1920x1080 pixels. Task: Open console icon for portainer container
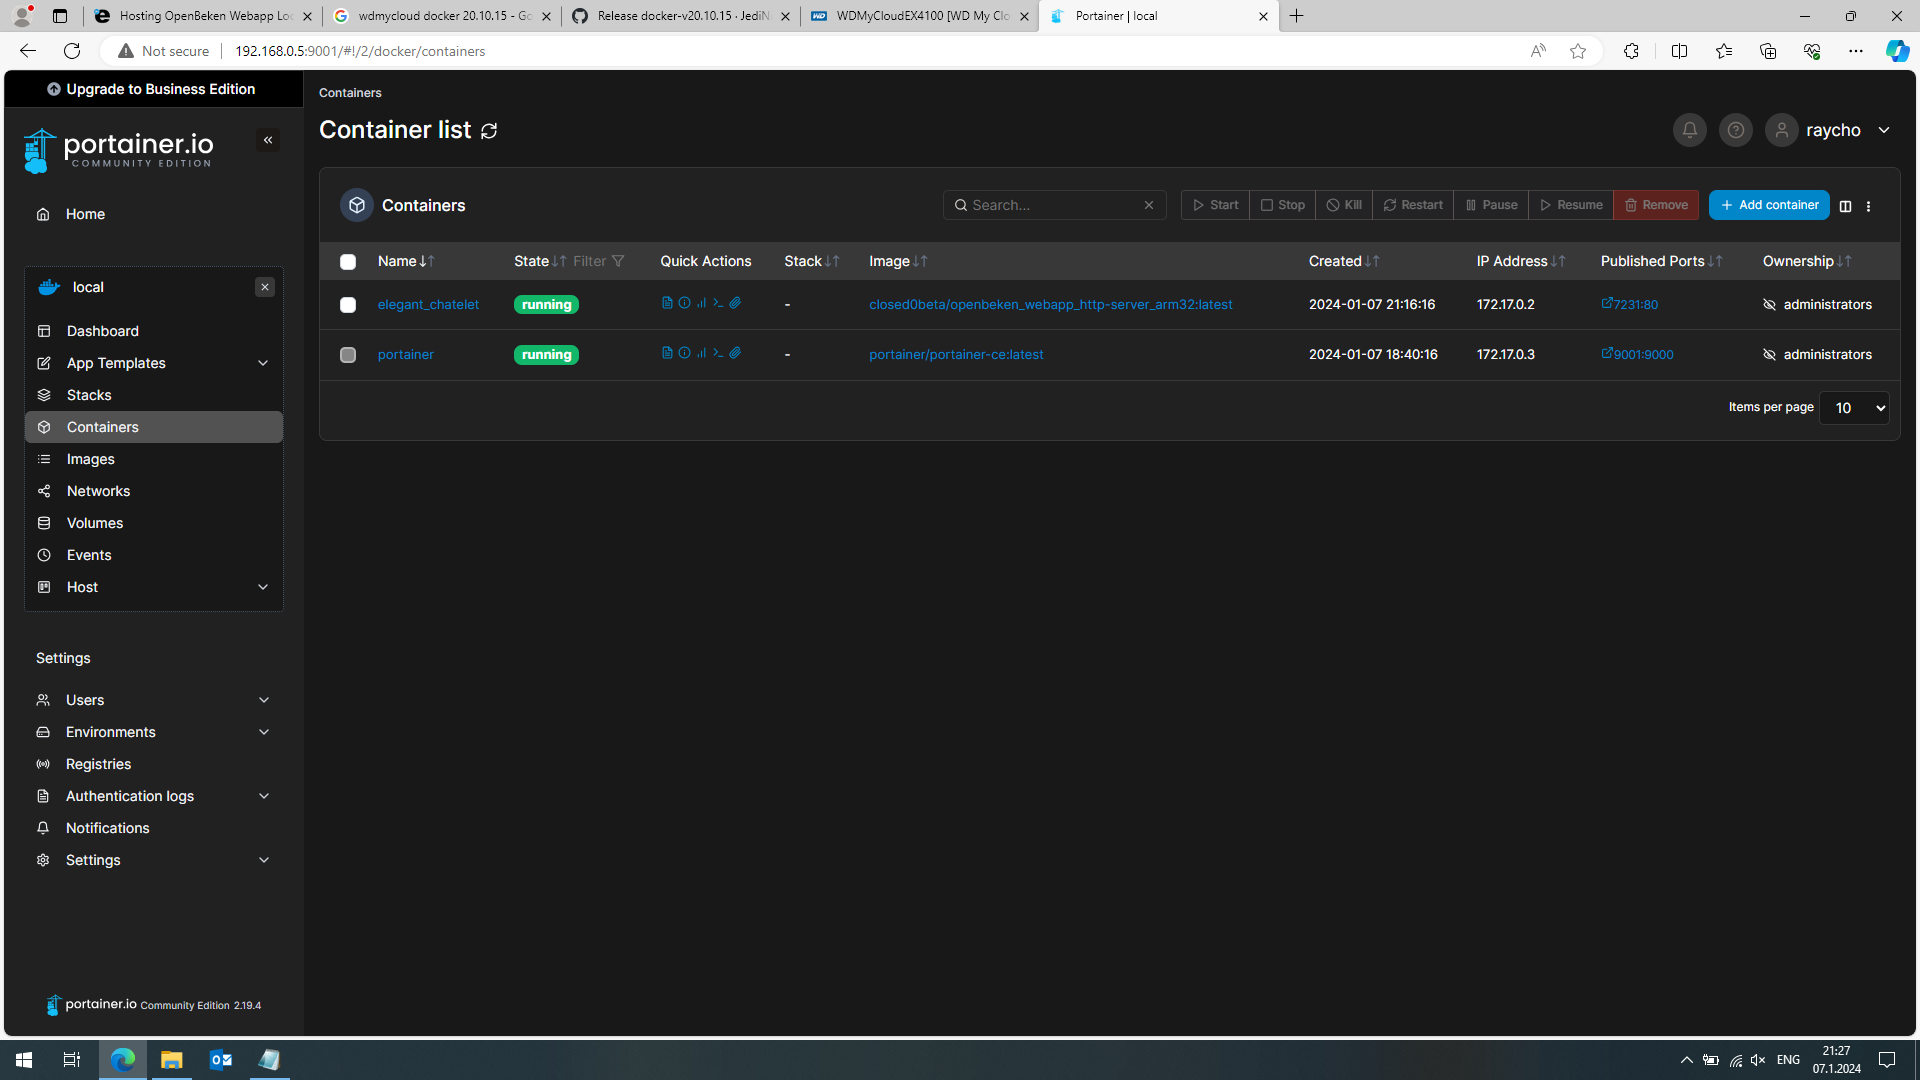[718, 353]
